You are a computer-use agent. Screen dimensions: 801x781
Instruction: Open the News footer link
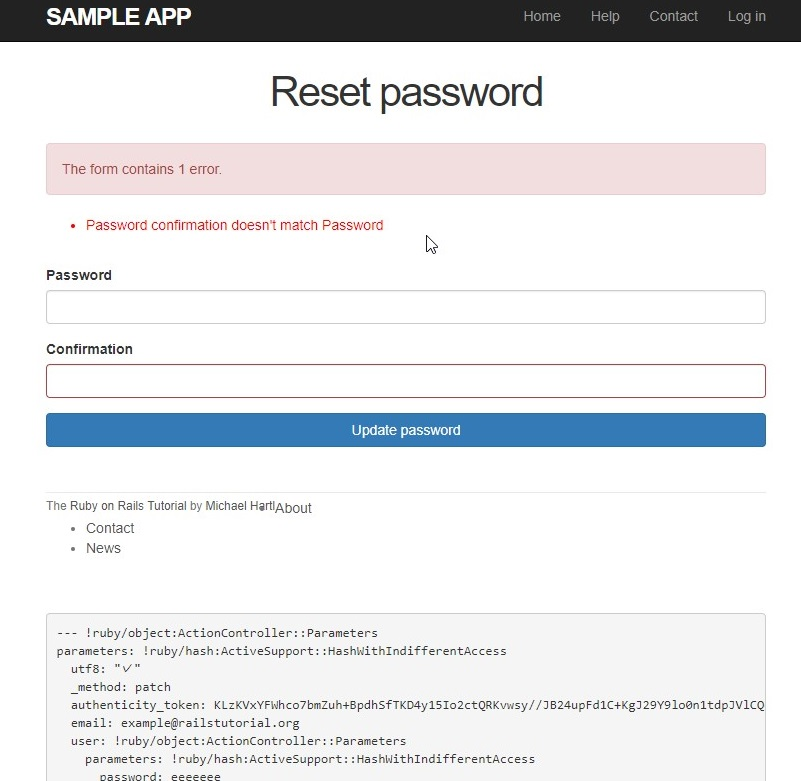(x=103, y=548)
